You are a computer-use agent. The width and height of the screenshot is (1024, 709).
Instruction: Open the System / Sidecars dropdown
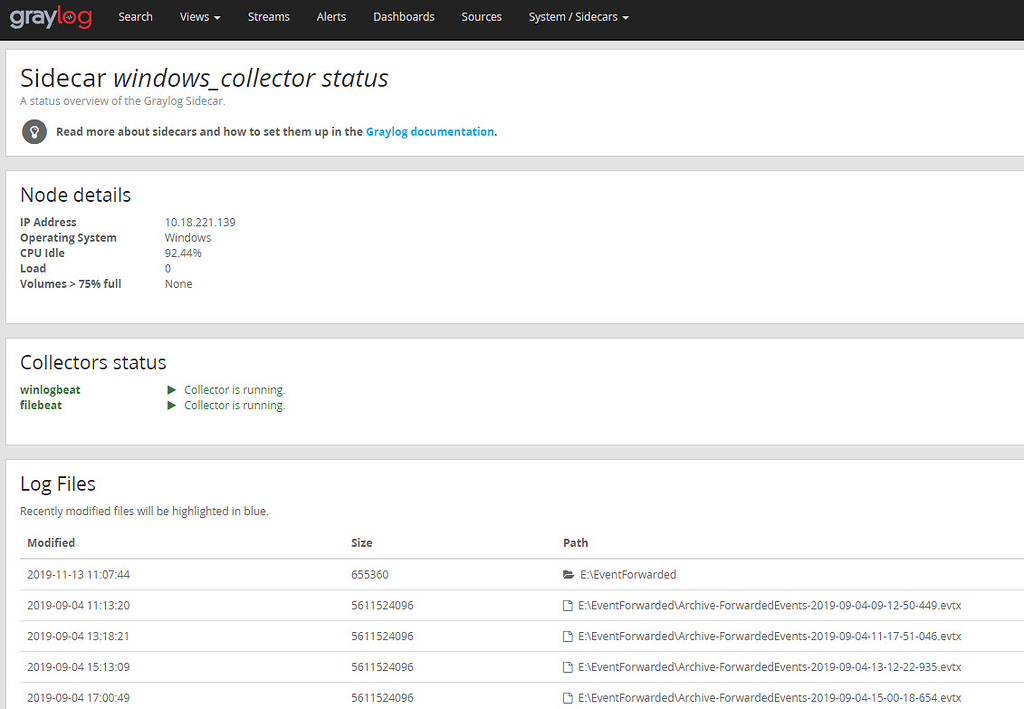(578, 16)
